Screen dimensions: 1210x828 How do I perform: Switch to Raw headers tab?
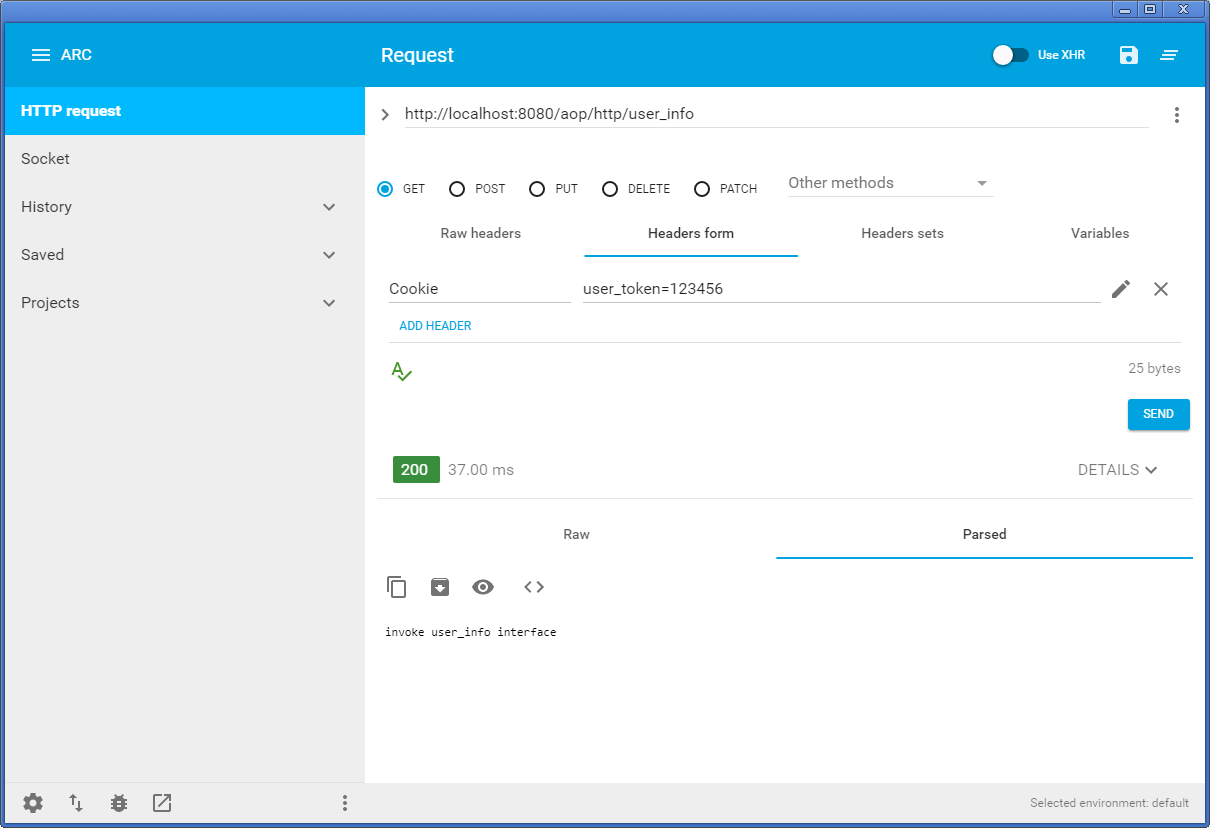pos(481,234)
